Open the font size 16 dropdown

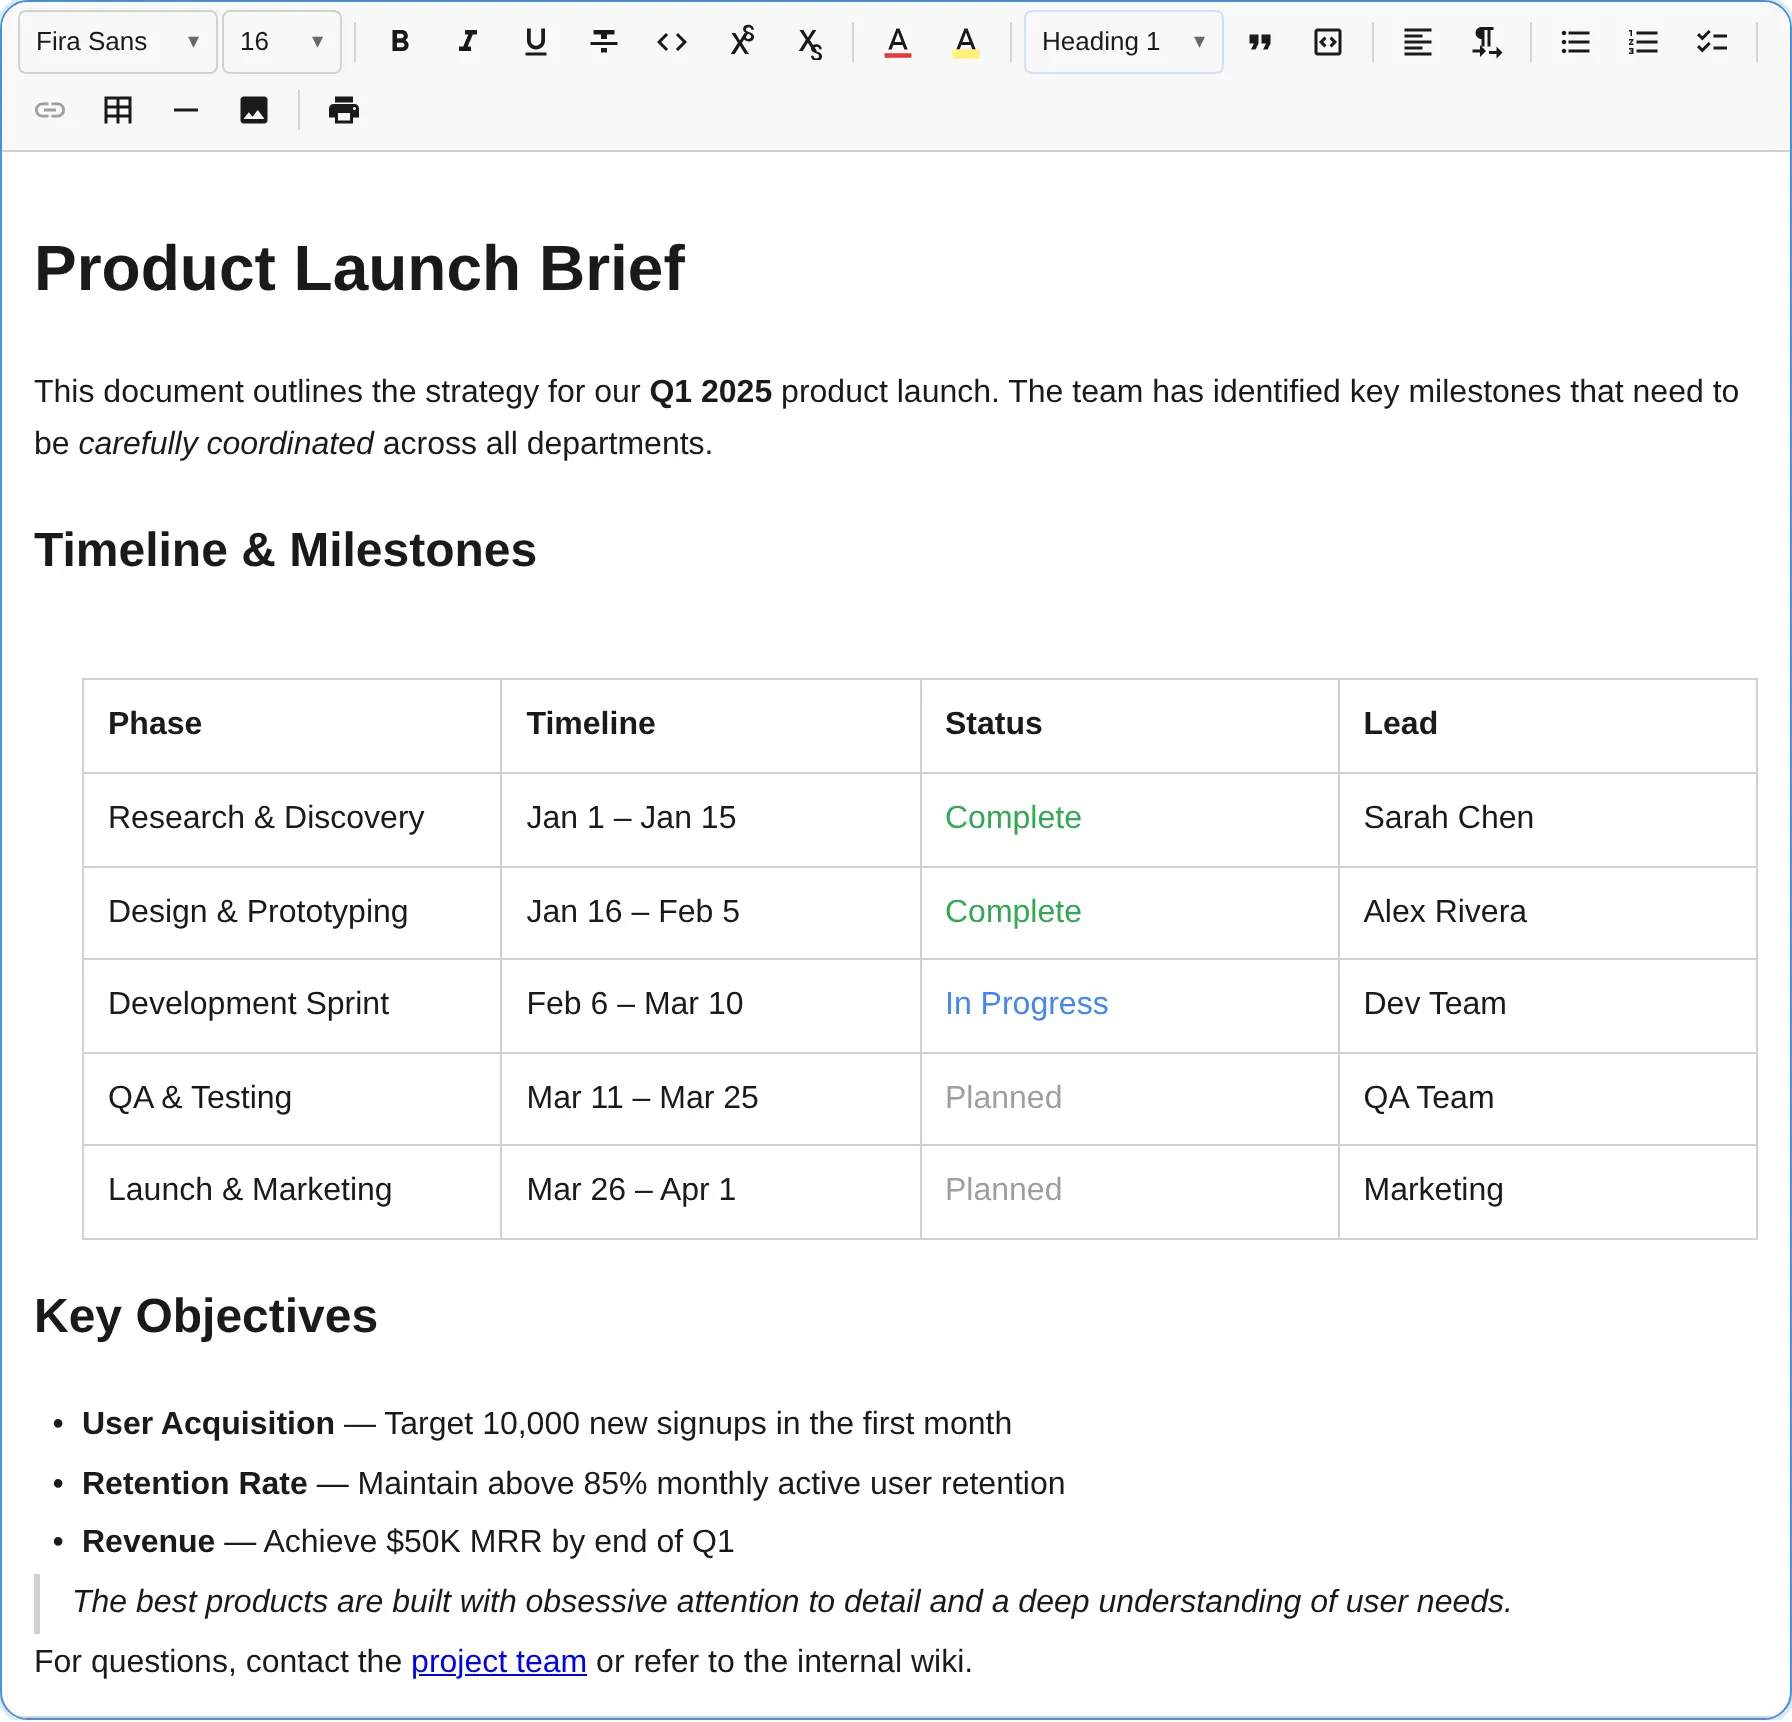(281, 42)
